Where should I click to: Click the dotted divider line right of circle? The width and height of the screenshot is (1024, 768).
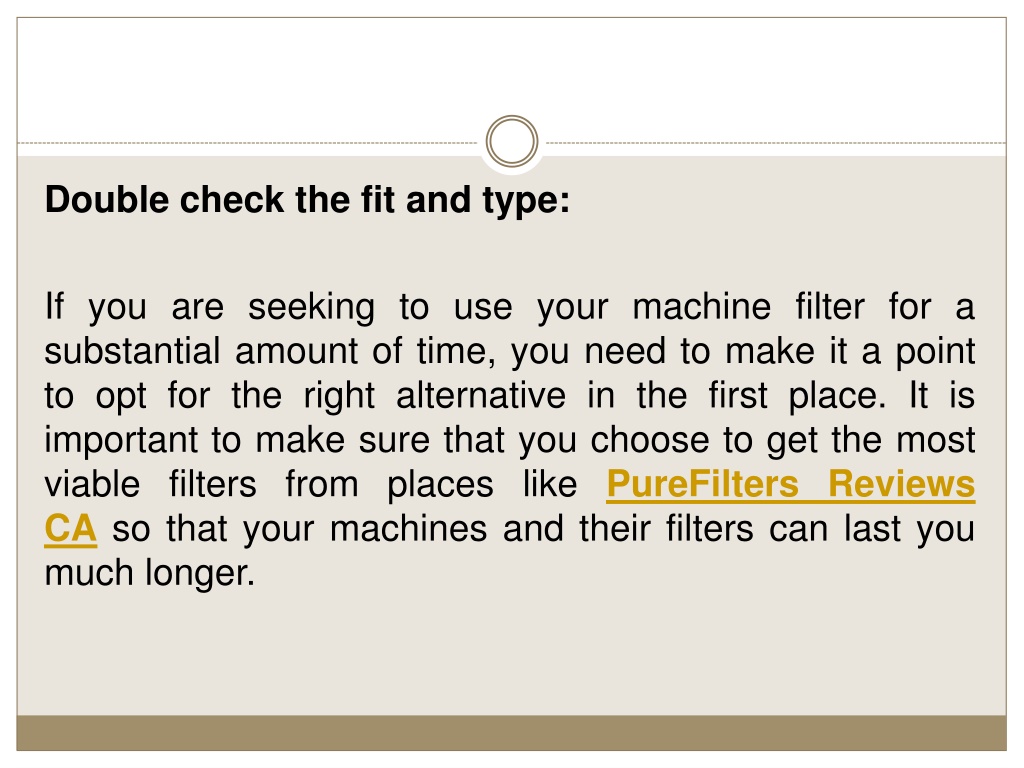pos(776,142)
